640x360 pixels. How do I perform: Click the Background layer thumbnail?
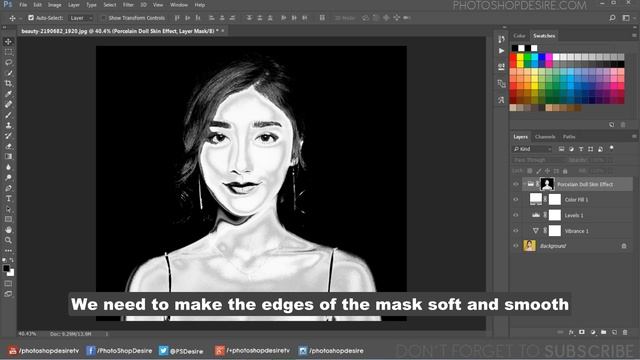click(x=529, y=246)
